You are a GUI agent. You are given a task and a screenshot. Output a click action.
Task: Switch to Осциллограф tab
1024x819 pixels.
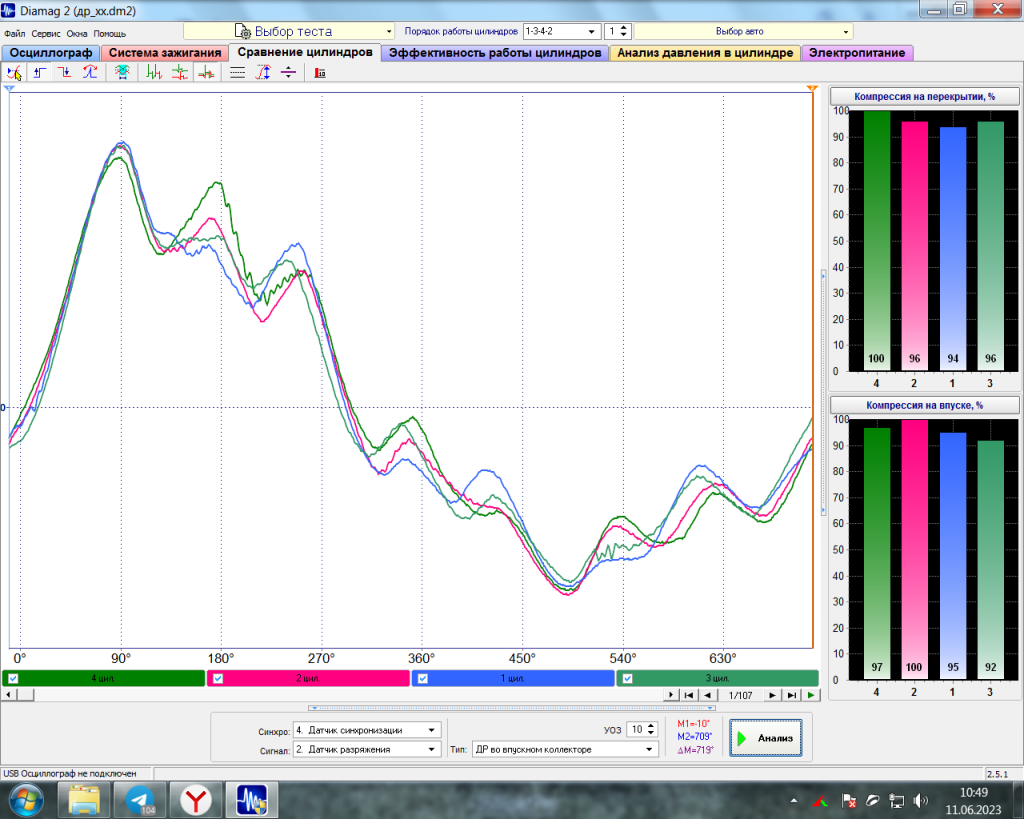tap(51, 53)
